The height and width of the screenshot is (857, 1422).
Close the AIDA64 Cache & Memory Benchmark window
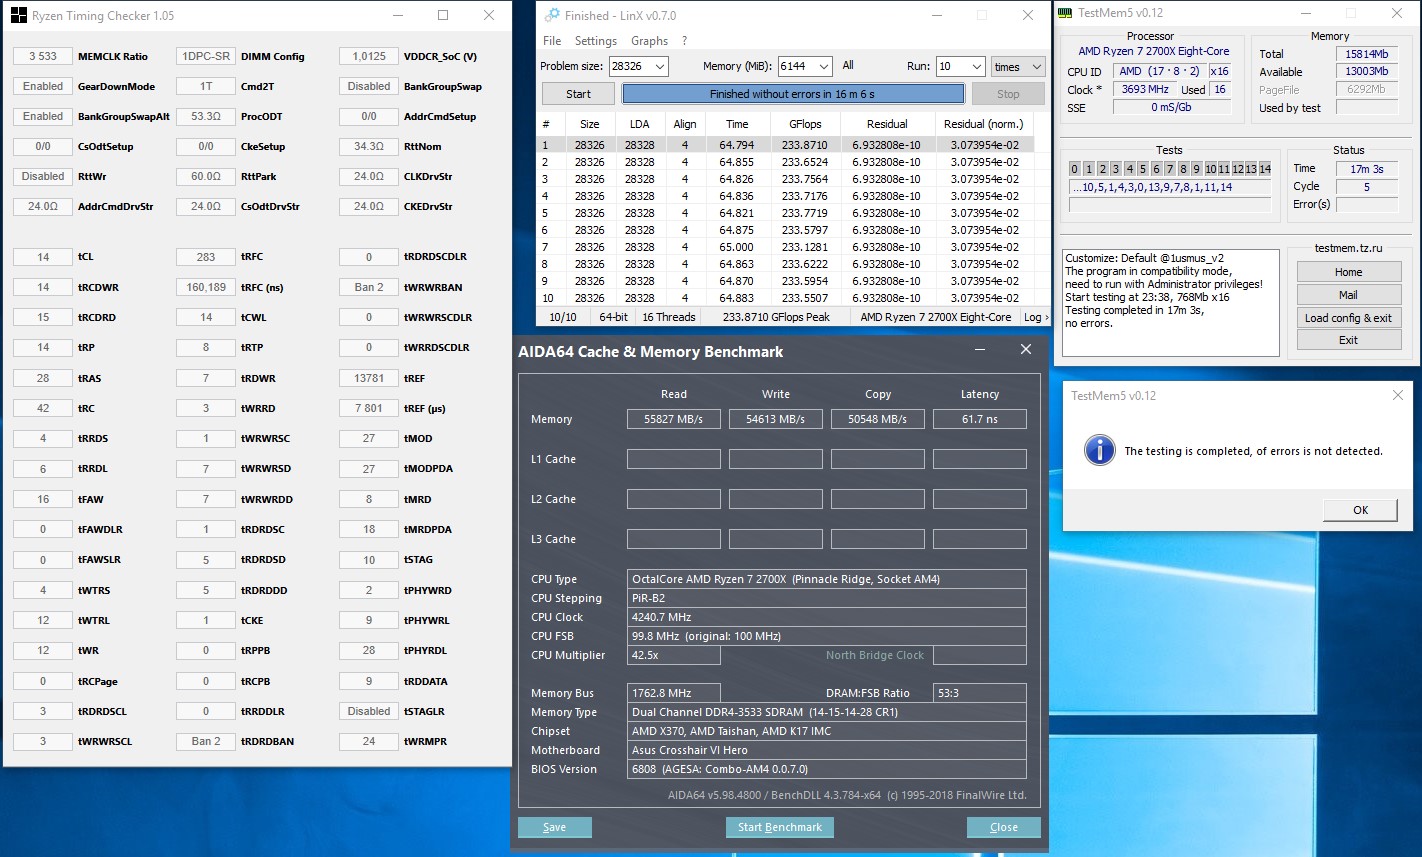click(x=1025, y=350)
